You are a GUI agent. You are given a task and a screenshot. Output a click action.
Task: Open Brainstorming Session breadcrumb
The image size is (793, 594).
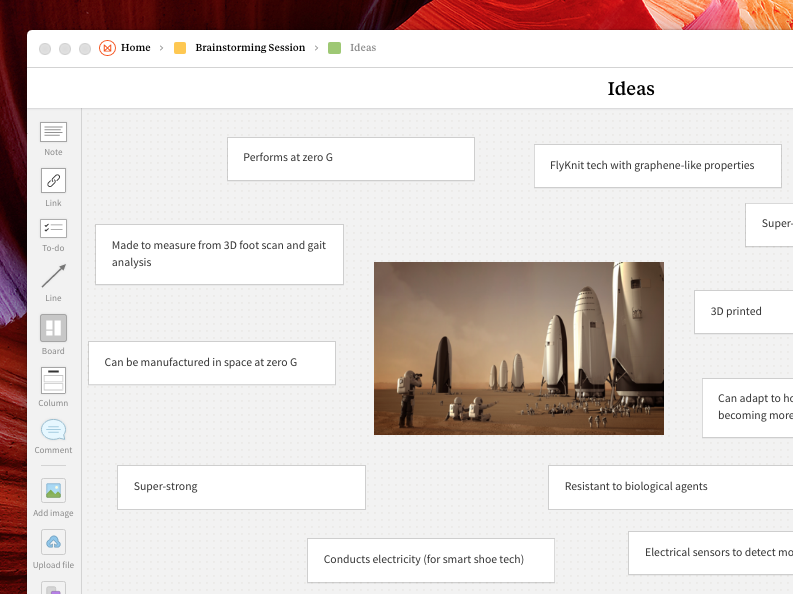click(x=250, y=48)
